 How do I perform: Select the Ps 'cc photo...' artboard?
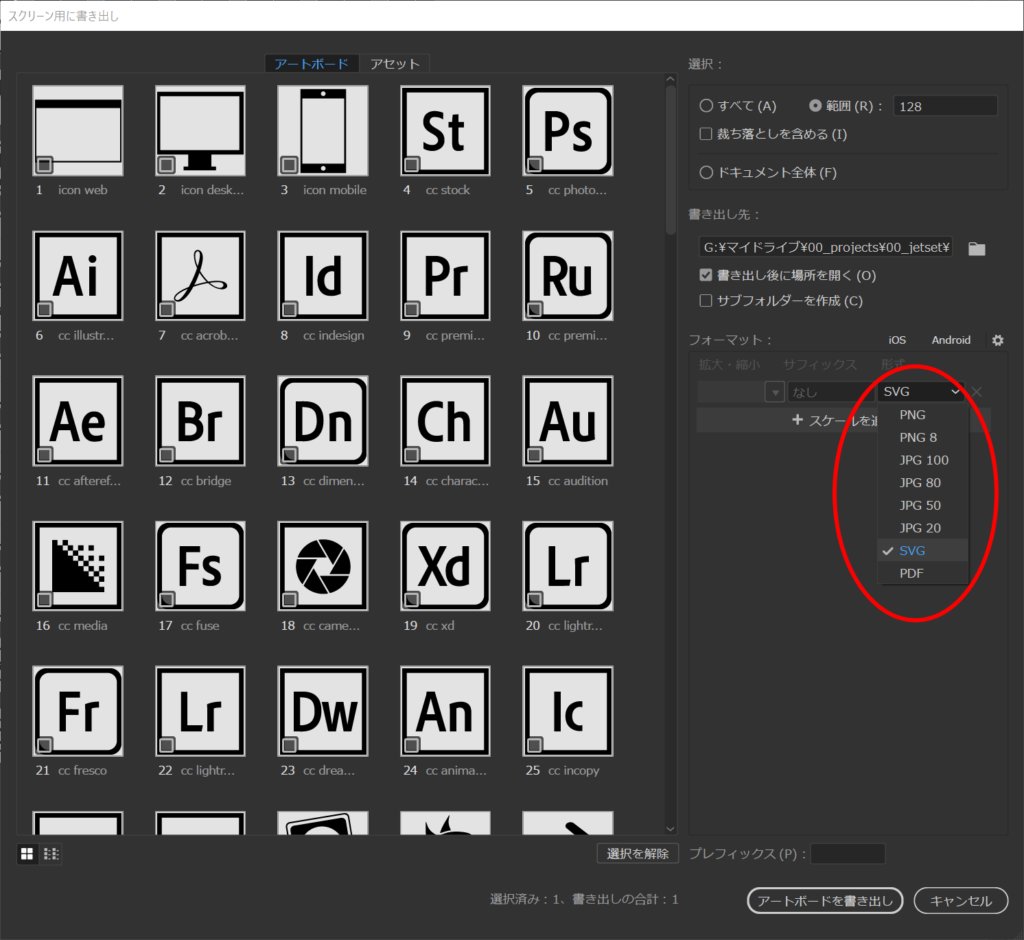568,131
